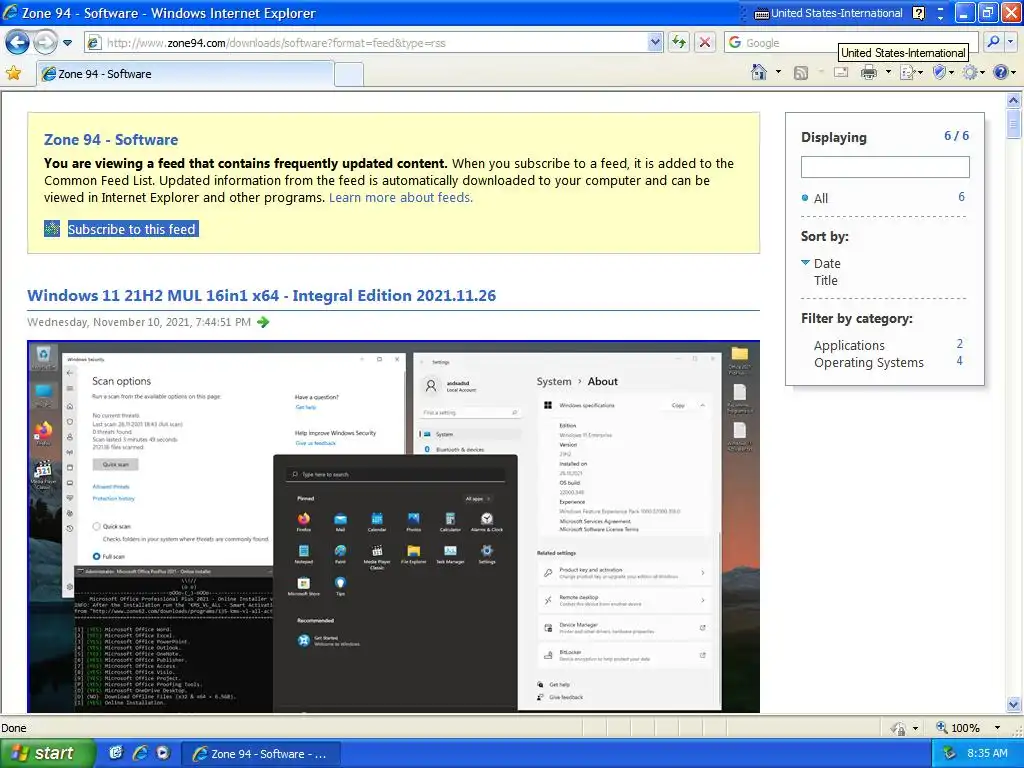Screen dimensions: 1024x768
Task: Open the search provider options dropdown
Action: pos(1010,42)
